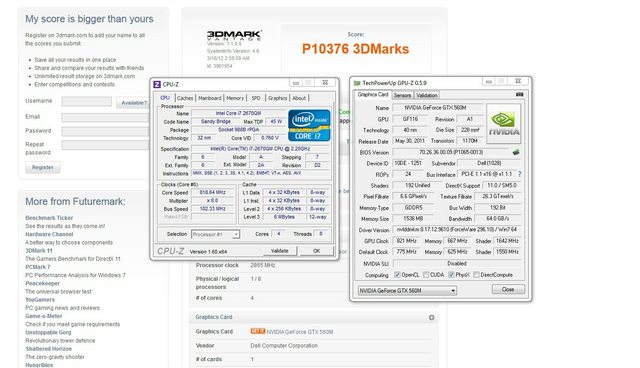Click OK in the CPU-Z window
The height and width of the screenshot is (368, 640).
click(x=316, y=251)
